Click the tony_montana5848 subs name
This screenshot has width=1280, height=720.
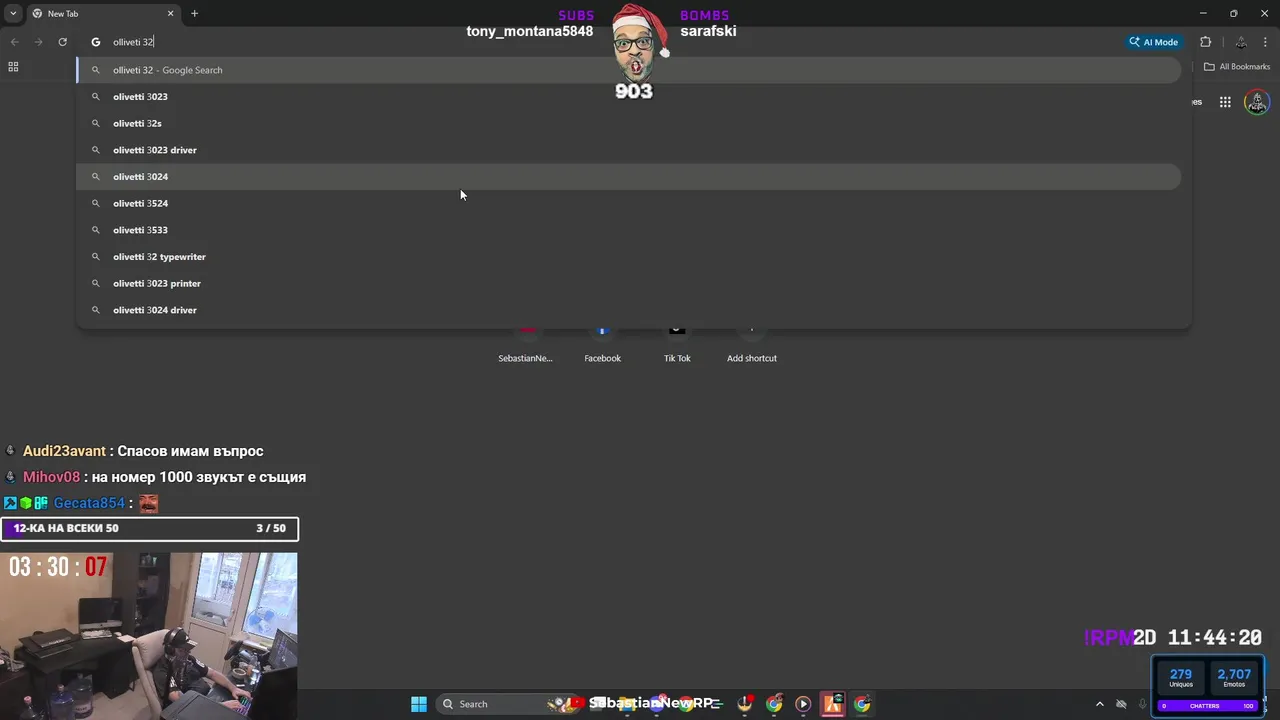tap(530, 31)
